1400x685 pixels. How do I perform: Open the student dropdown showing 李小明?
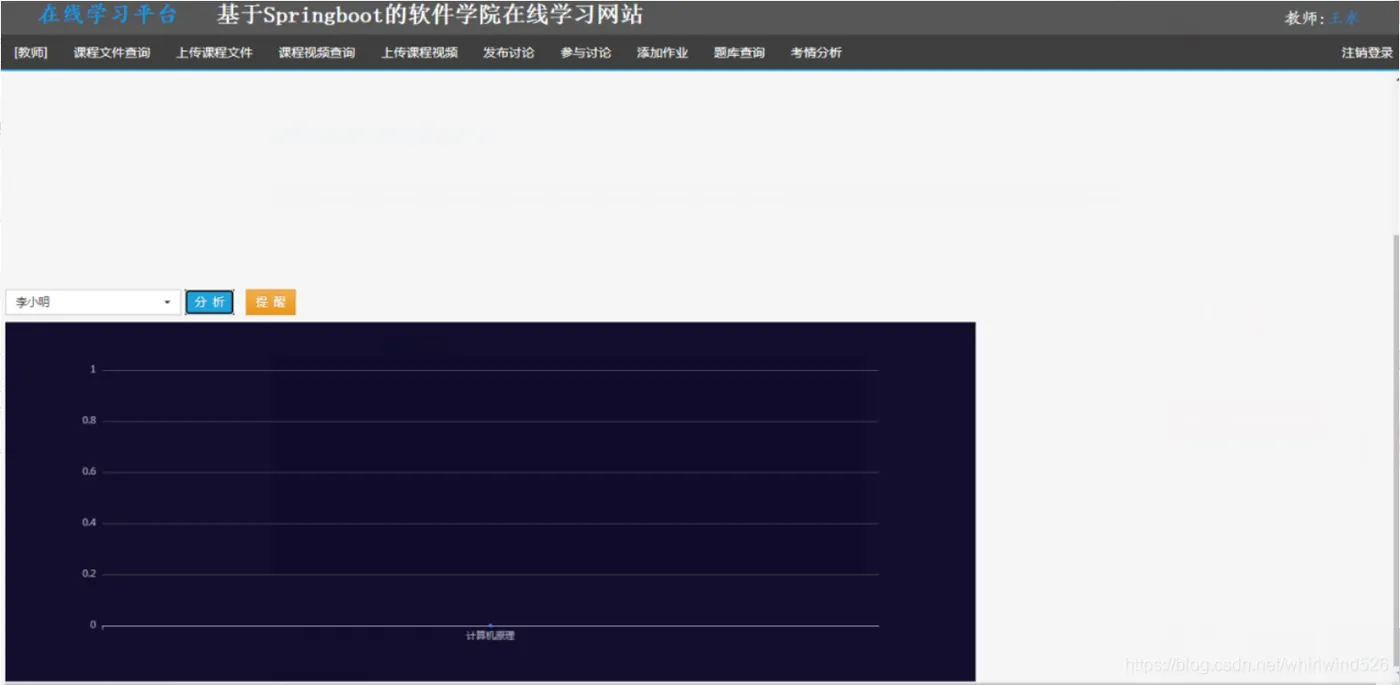point(93,302)
